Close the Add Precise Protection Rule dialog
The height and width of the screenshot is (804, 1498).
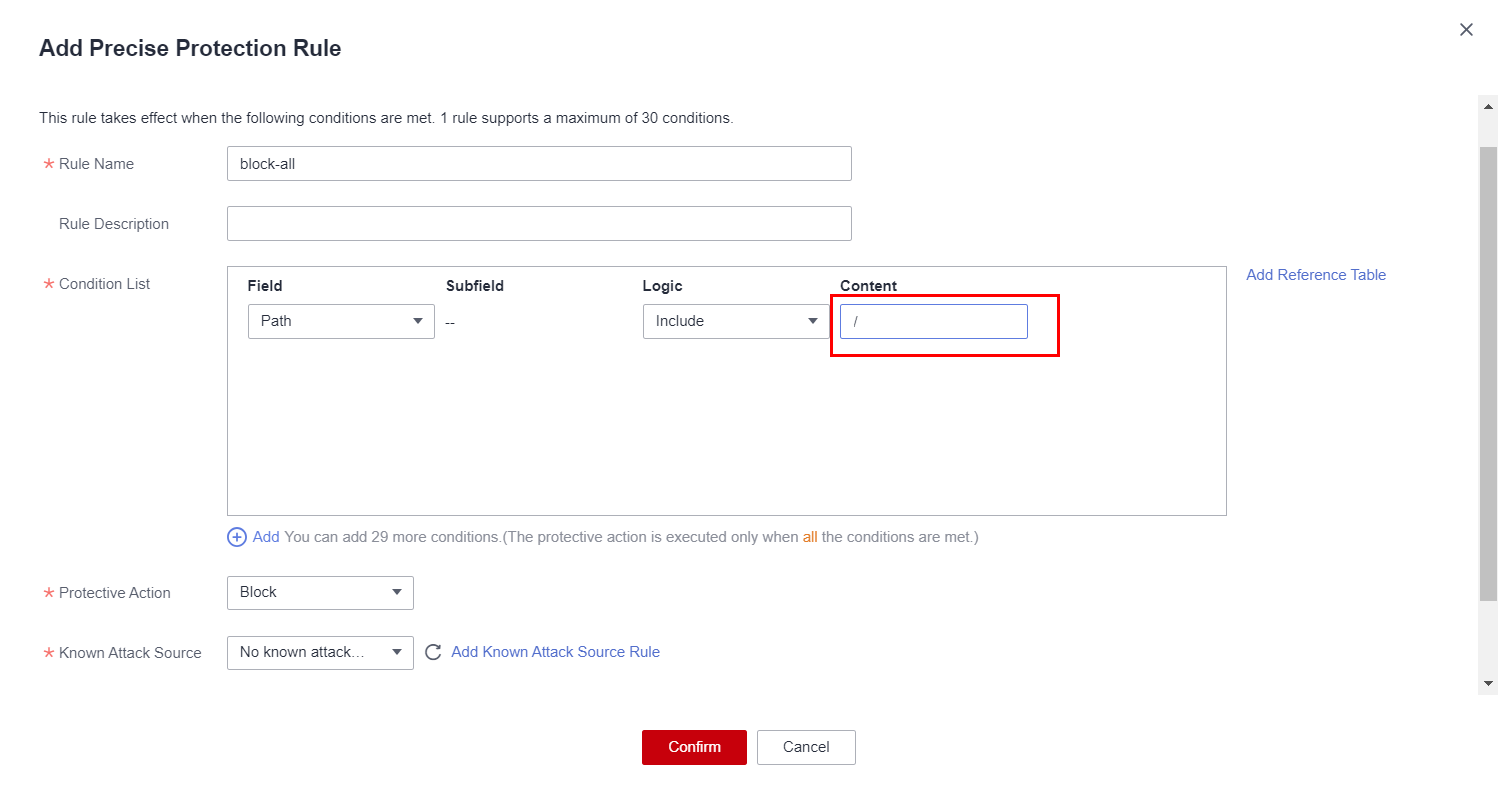[1466, 30]
